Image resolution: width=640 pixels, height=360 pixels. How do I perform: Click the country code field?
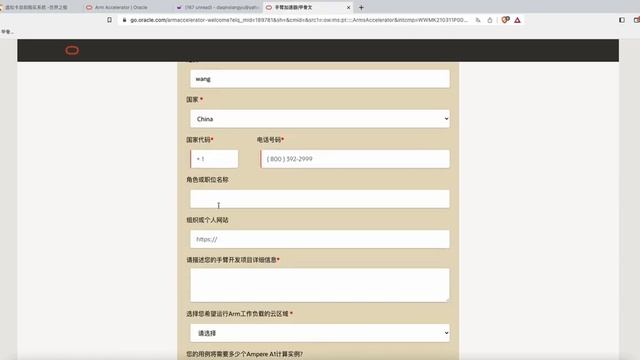click(214, 159)
